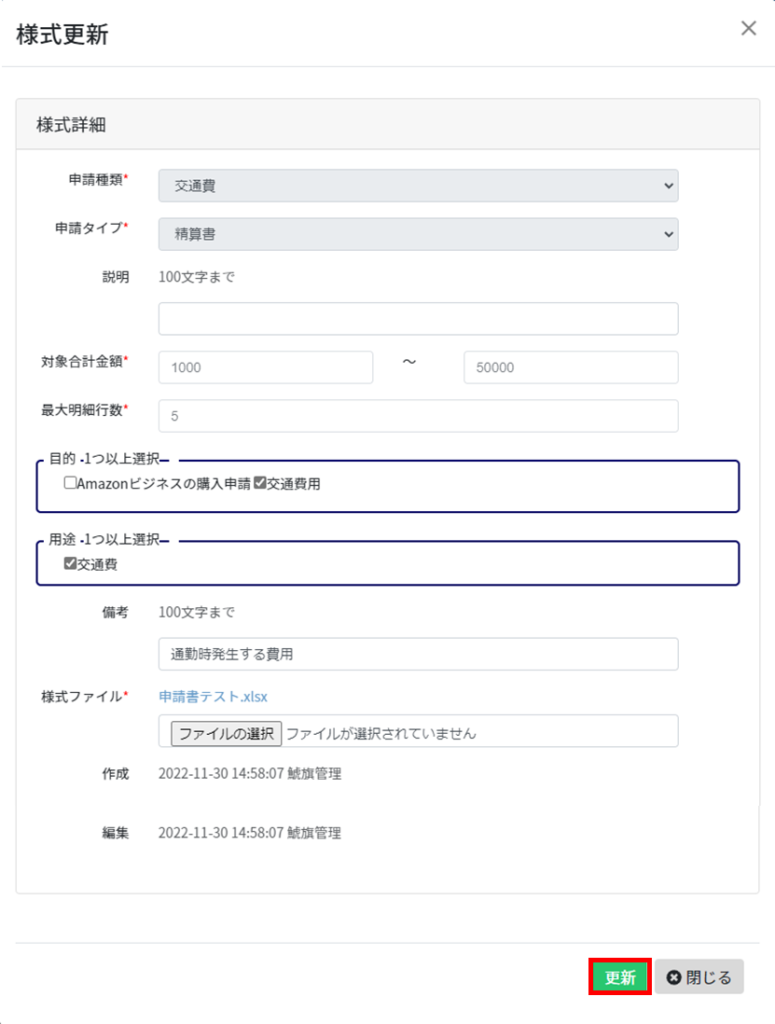The image size is (775, 1024).
Task: Close the 様式更新 dialog with X icon
Action: (748, 28)
